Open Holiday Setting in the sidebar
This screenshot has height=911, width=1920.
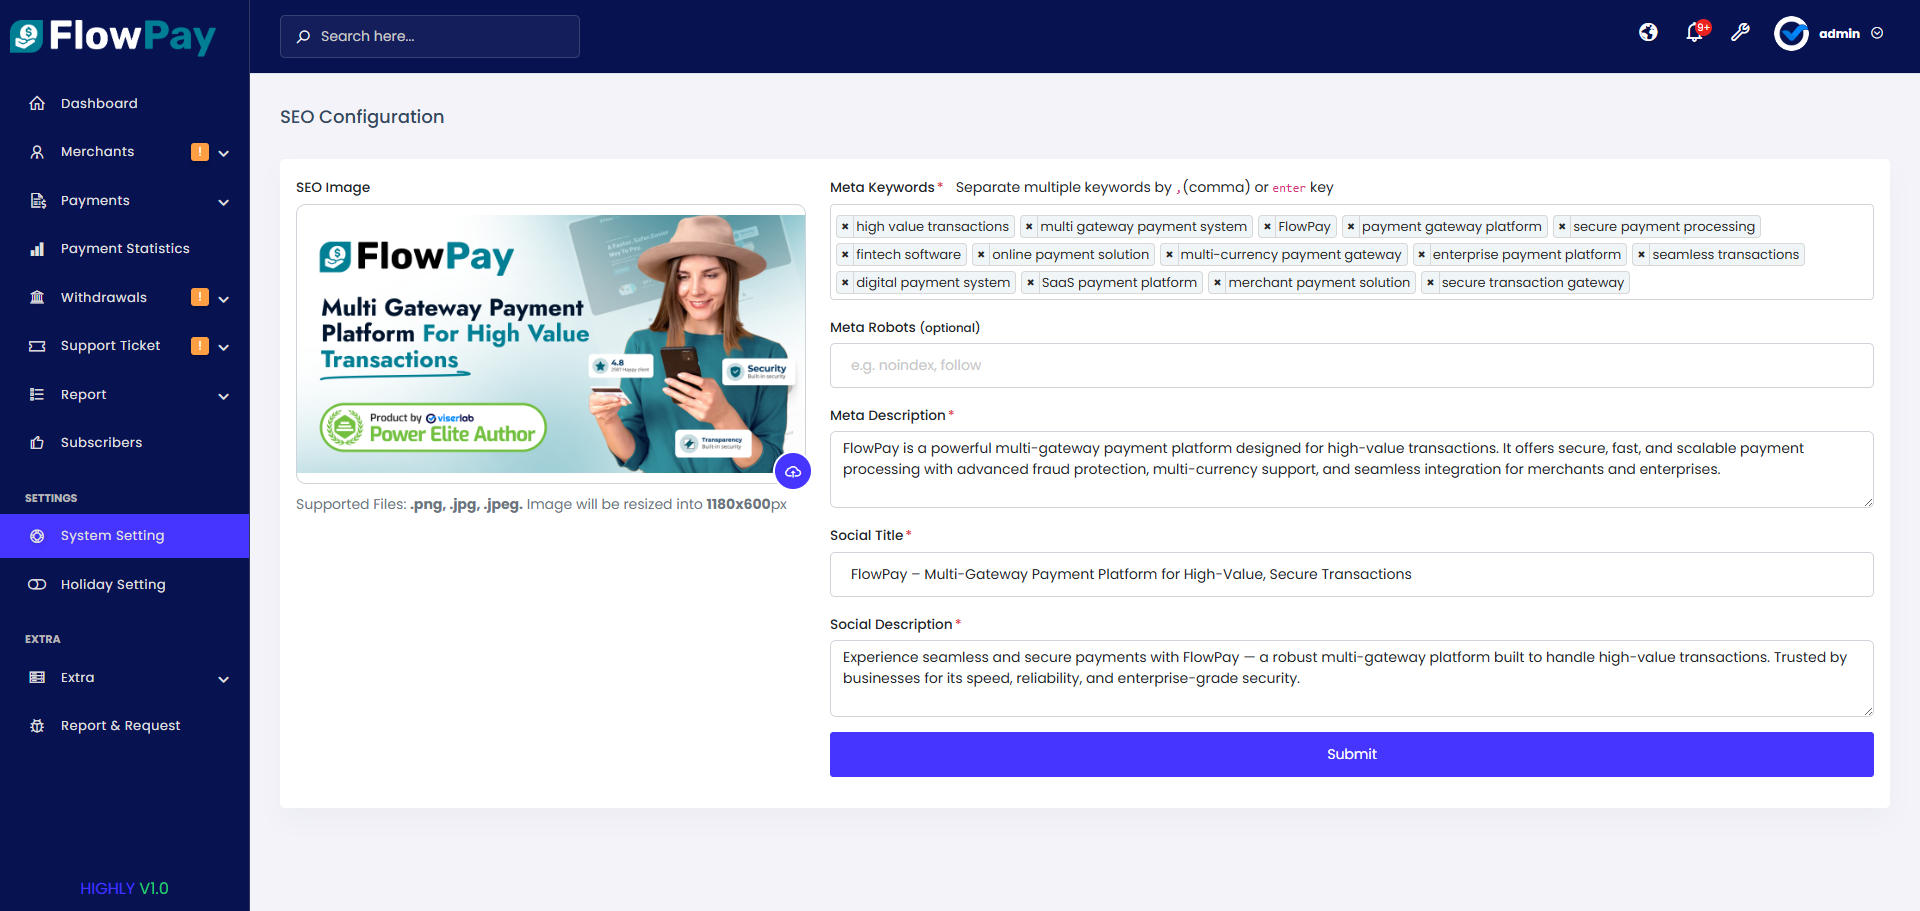[x=125, y=585]
